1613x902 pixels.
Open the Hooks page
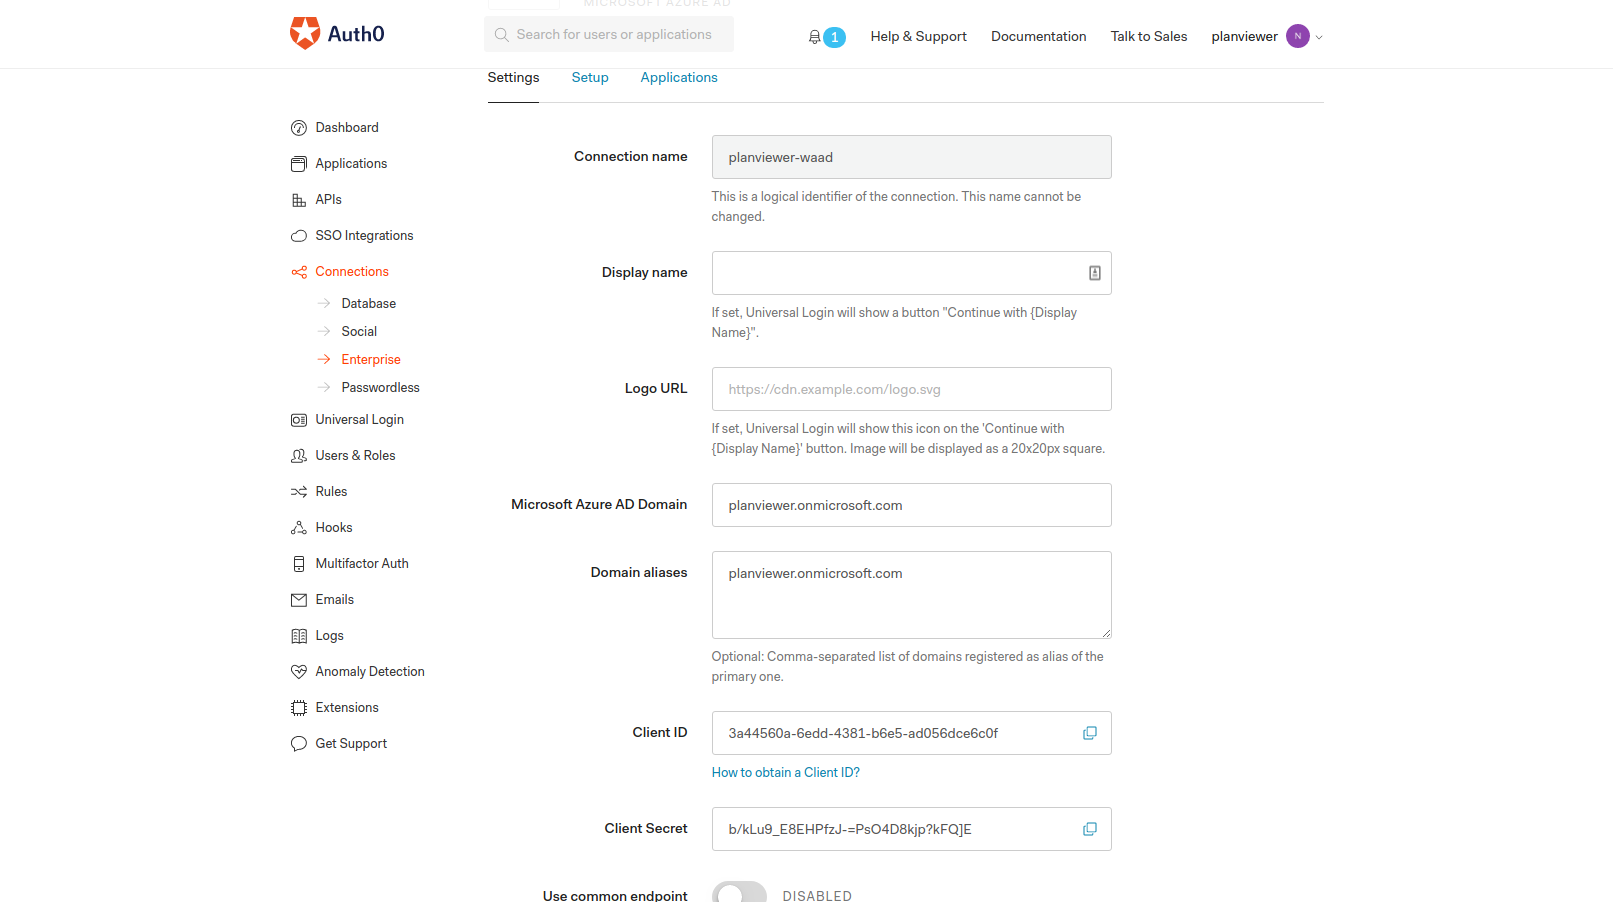click(x=333, y=527)
